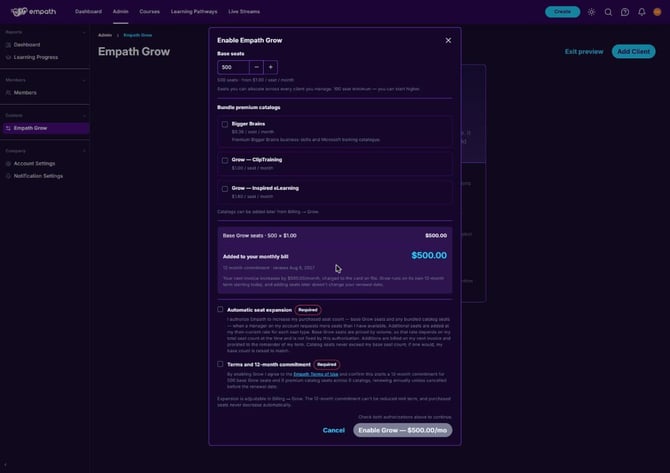The image size is (670, 473).
Task: Select Empath Grow in the sidebar
Action: point(46,128)
